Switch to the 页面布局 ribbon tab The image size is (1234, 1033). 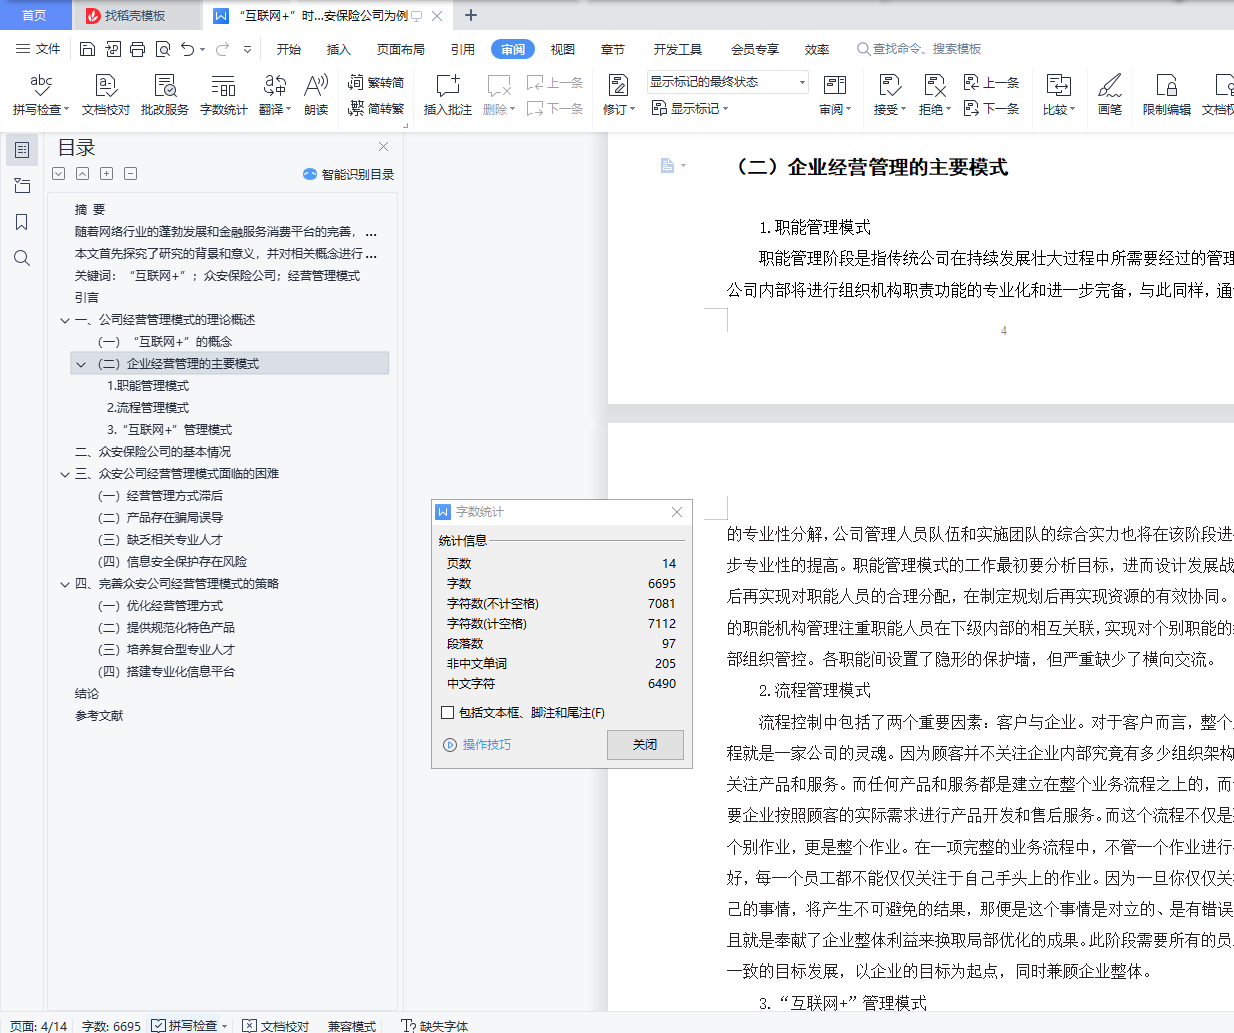tap(401, 49)
